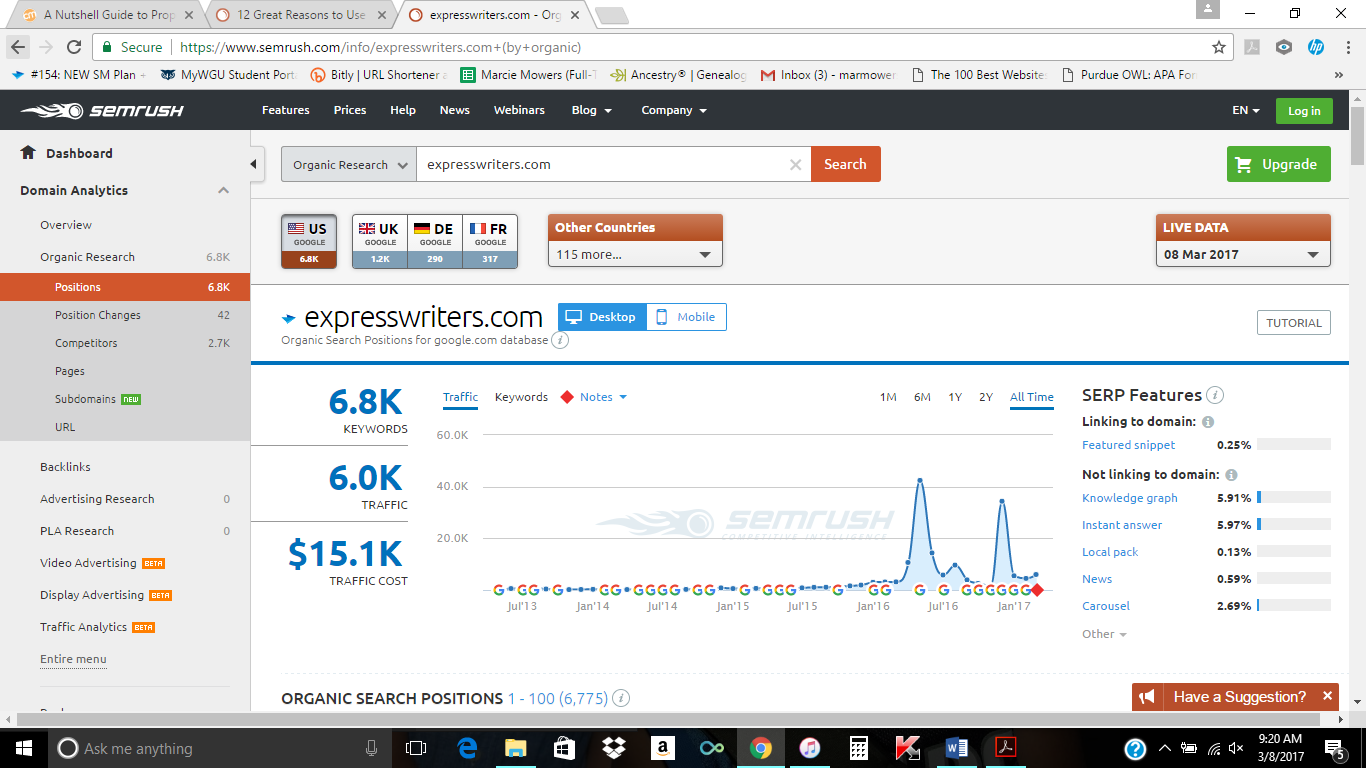The image size is (1366, 768).
Task: Switch to Mobile view
Action: [687, 317]
